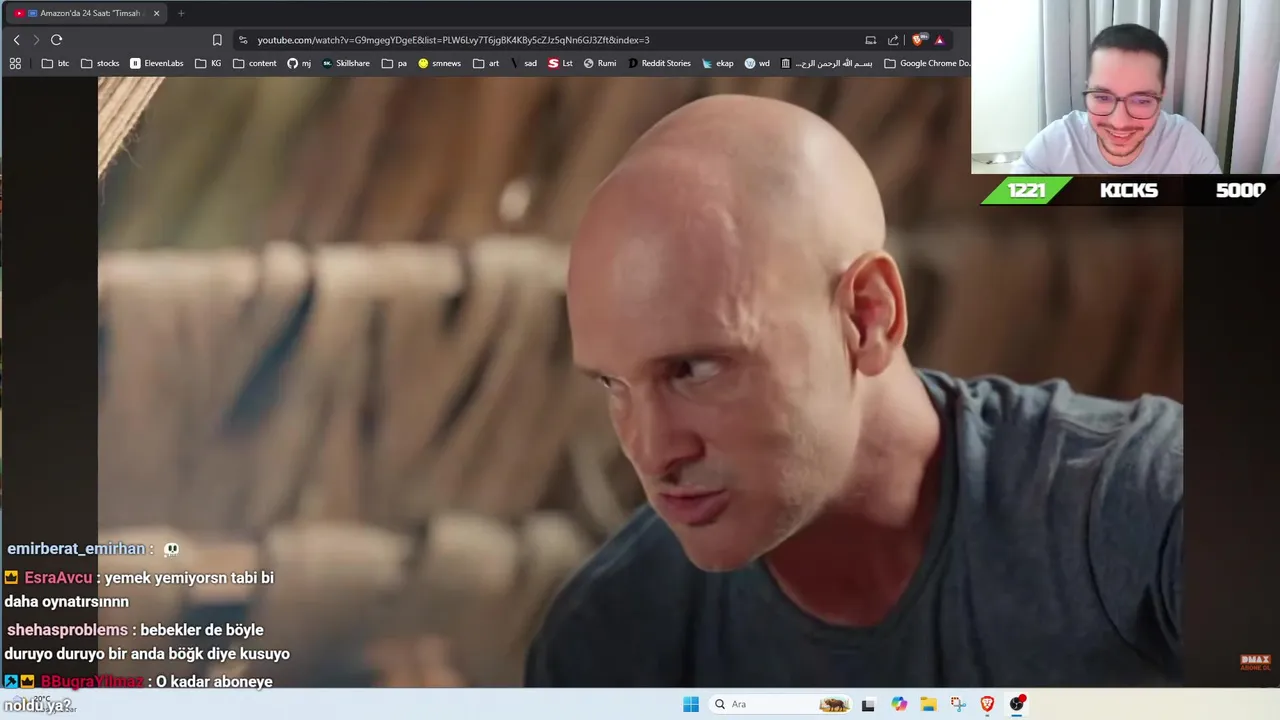Go back with the browser back arrow
The image size is (1280, 720).
pos(16,40)
